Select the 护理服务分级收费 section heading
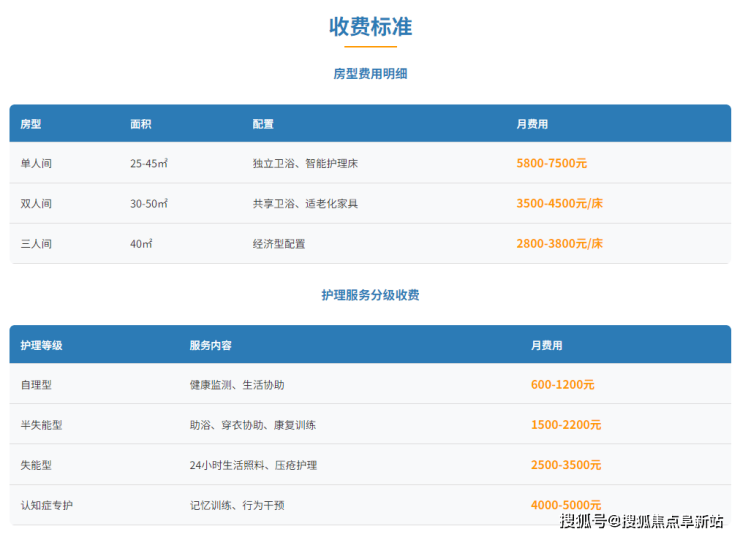The width and height of the screenshot is (740, 537). [x=370, y=295]
